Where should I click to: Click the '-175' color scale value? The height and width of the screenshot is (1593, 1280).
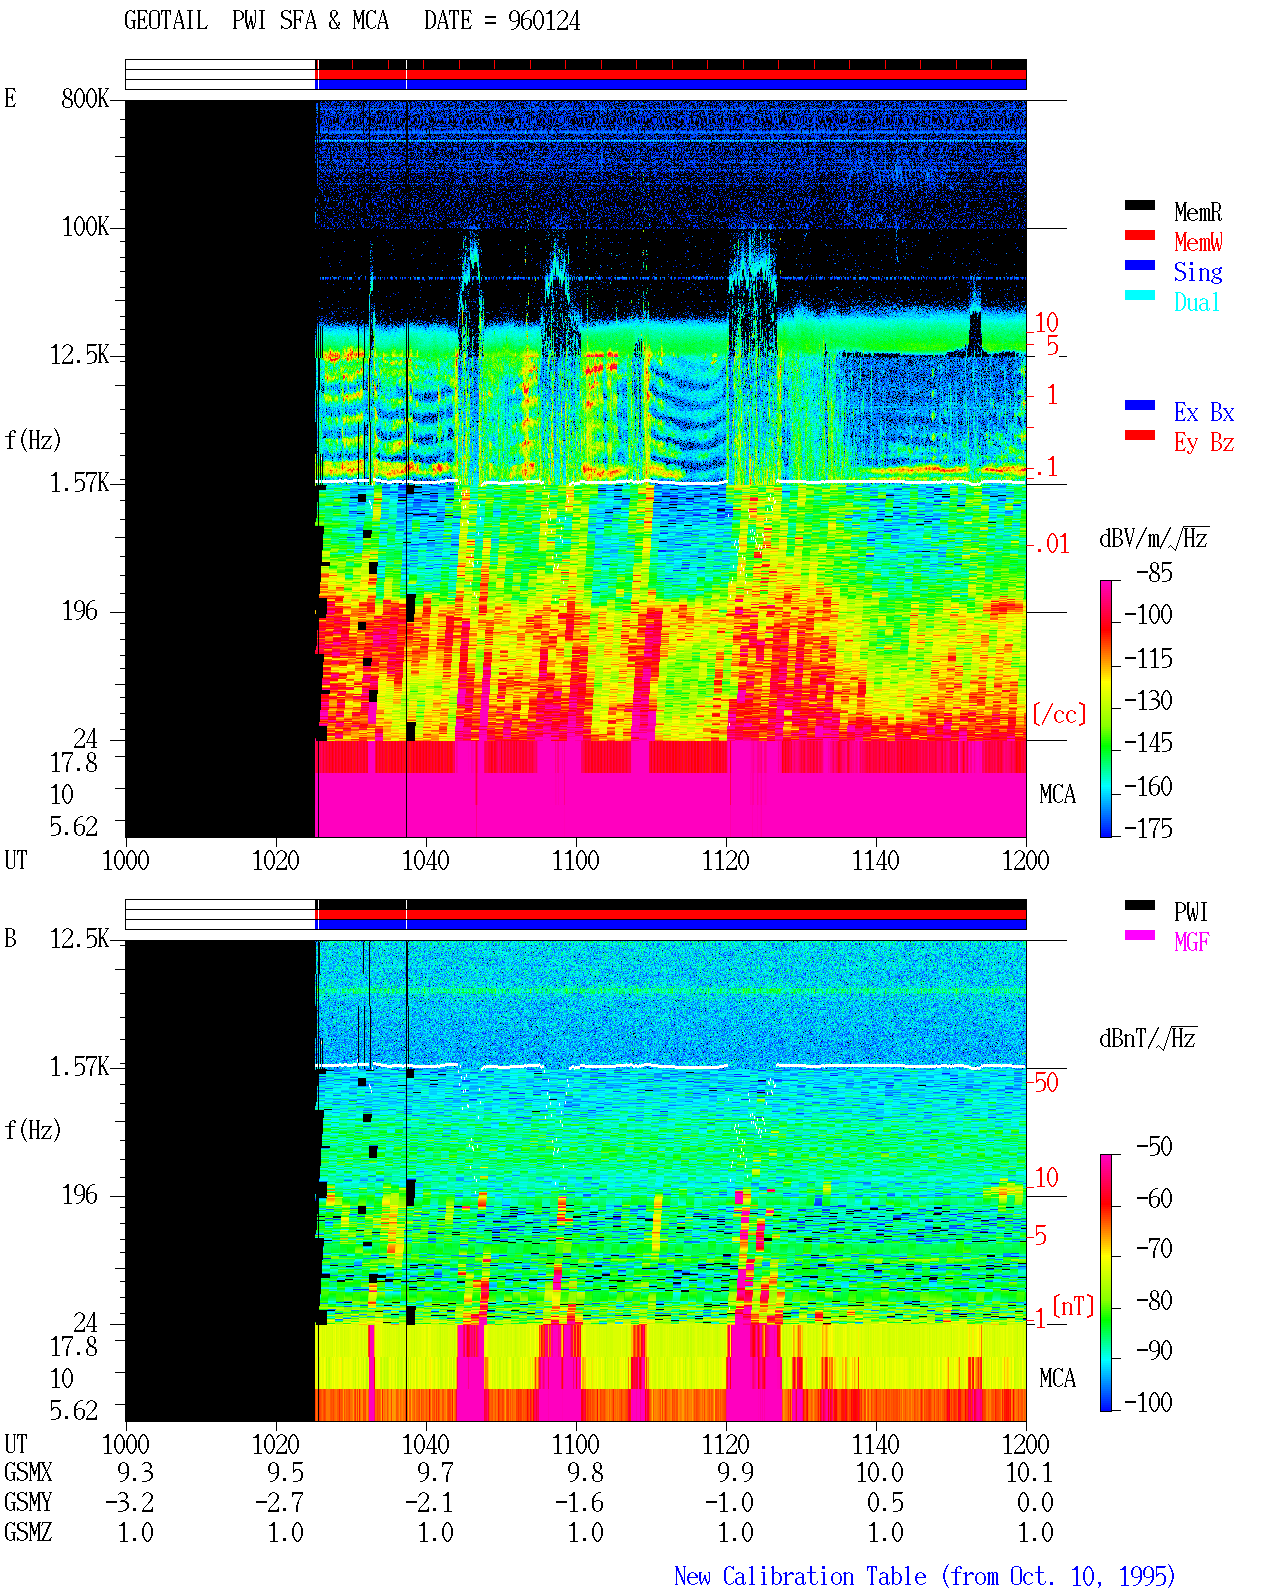click(1148, 828)
